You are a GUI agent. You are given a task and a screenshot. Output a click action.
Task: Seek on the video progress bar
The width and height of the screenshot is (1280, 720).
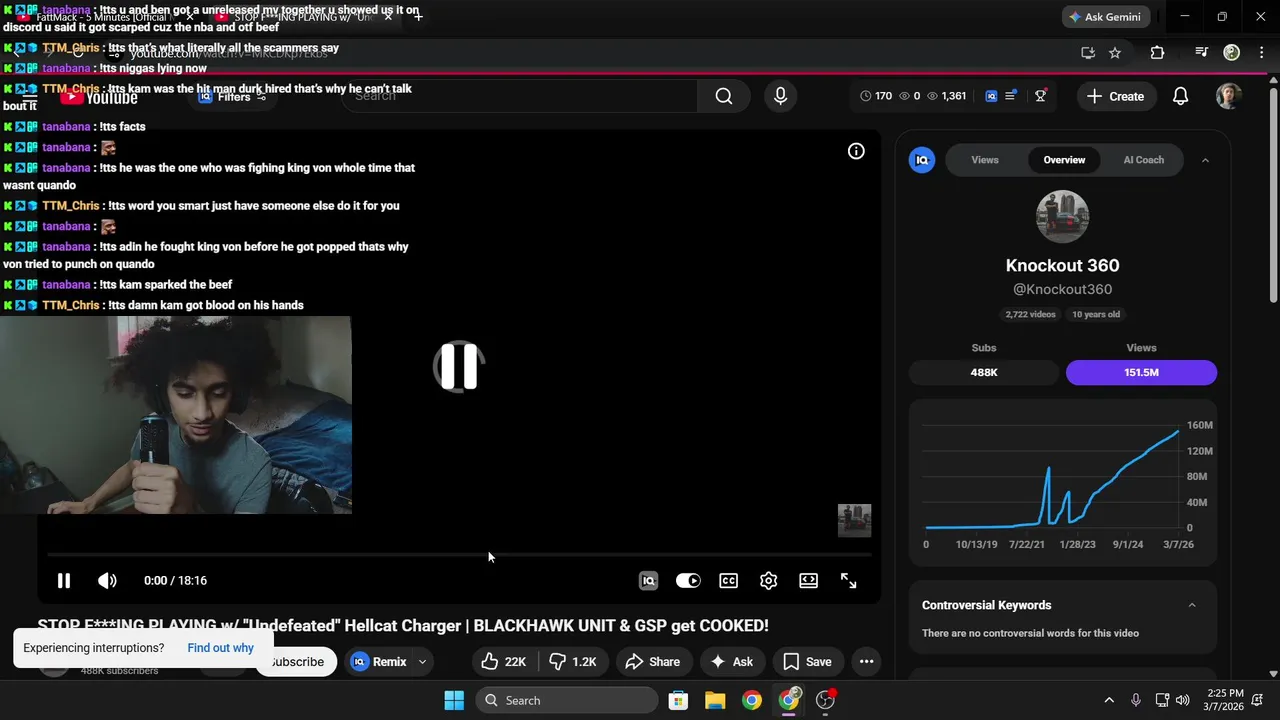459,554
